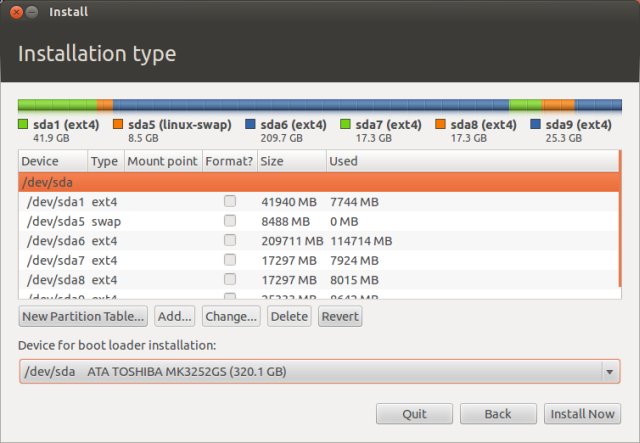Image resolution: width=640 pixels, height=443 pixels.
Task: Tick the Format checkbox for /dev/sda7
Action: (x=230, y=260)
